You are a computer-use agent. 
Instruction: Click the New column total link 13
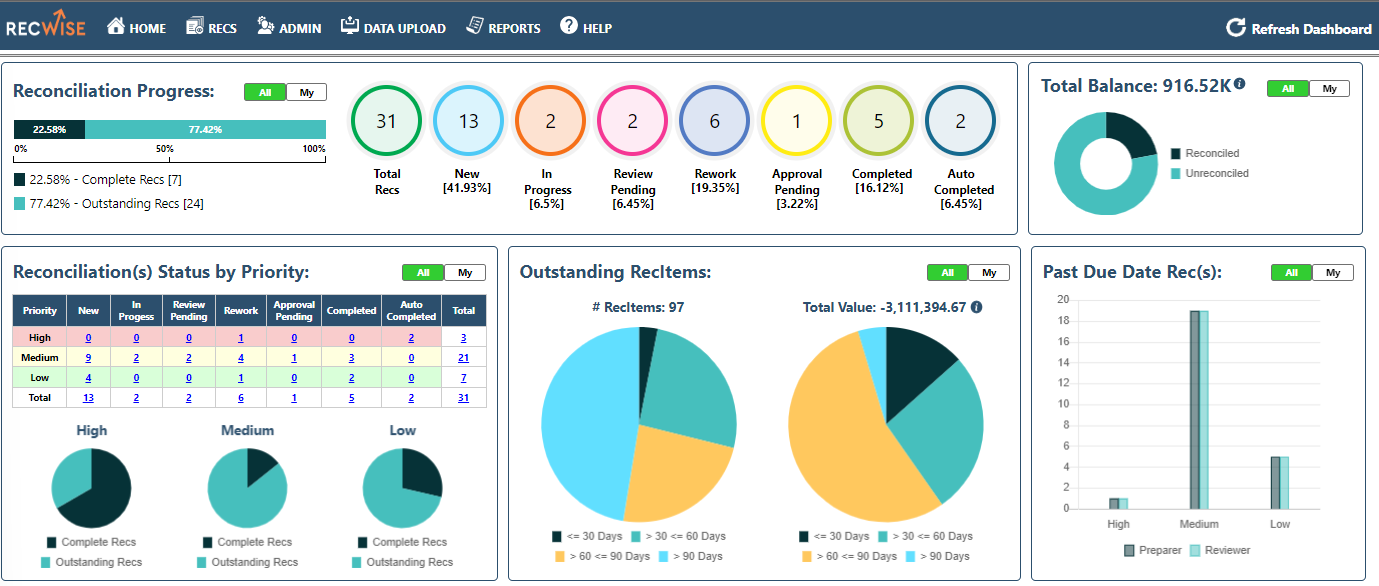tap(88, 397)
